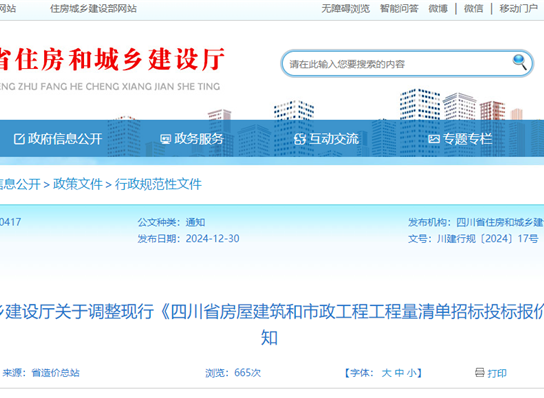Image resolution: width=544 pixels, height=398 pixels.
Task: Click view count 665次
Action: (247, 373)
